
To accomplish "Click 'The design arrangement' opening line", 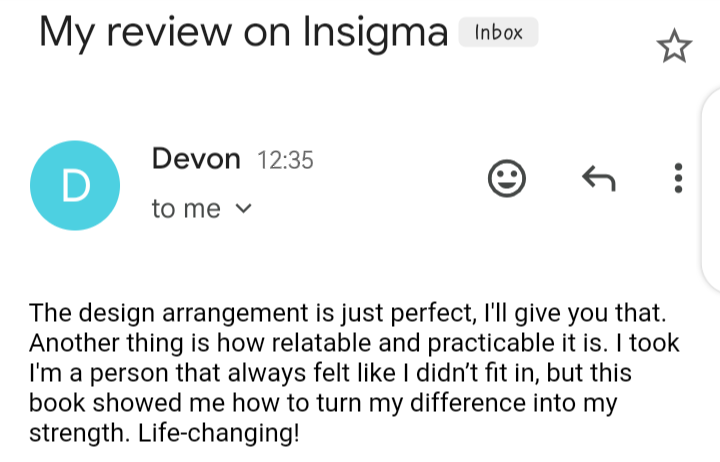I will pyautogui.click(x=140, y=312).
